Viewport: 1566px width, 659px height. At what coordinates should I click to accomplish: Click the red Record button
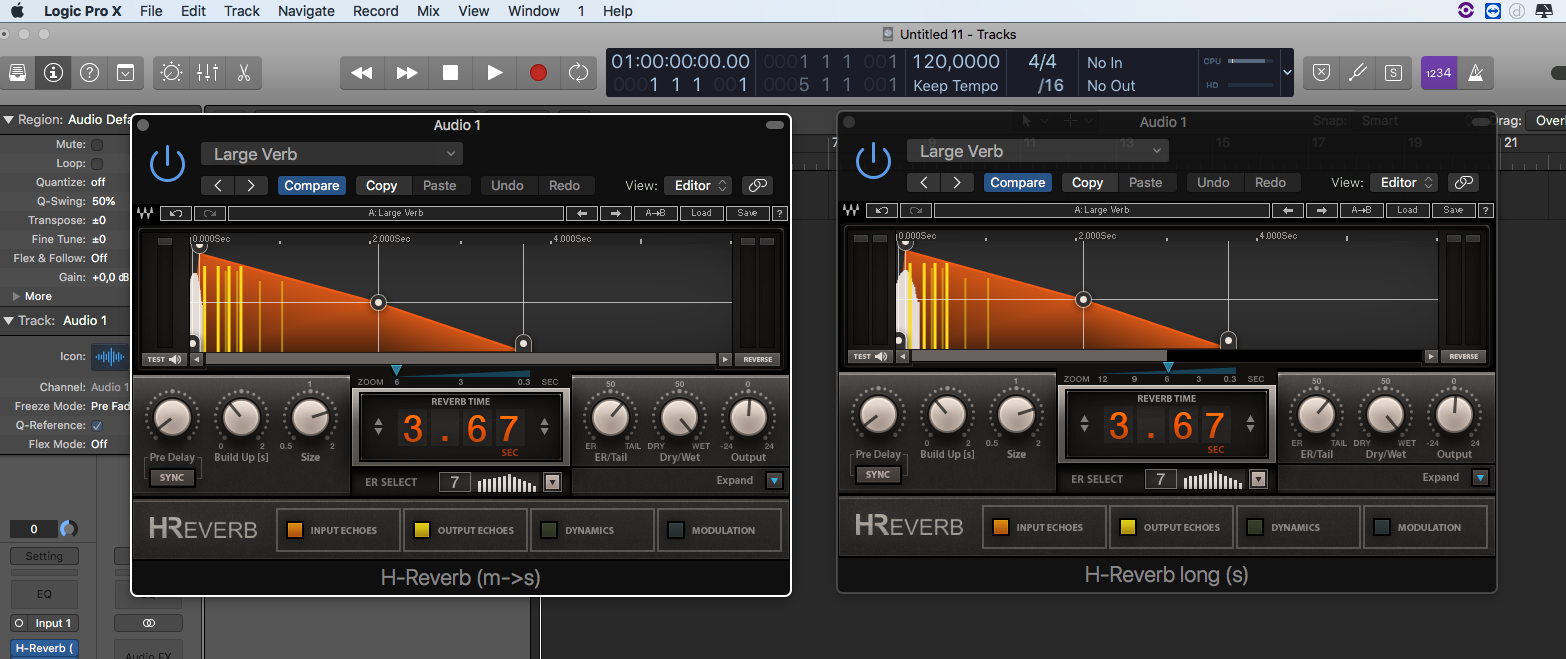[538, 73]
